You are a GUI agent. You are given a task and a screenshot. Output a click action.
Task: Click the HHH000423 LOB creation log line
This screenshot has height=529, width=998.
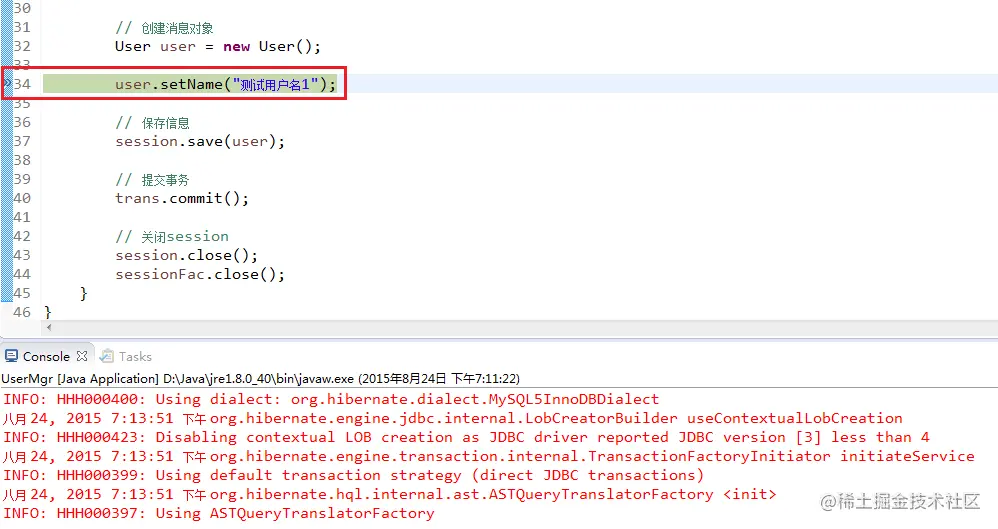pyautogui.click(x=467, y=437)
